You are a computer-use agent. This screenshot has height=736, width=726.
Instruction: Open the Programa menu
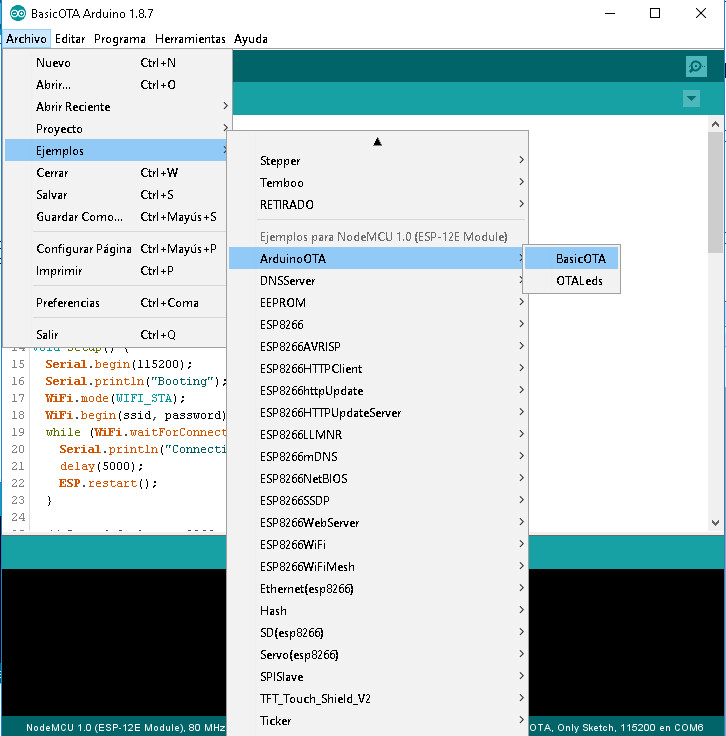(120, 38)
